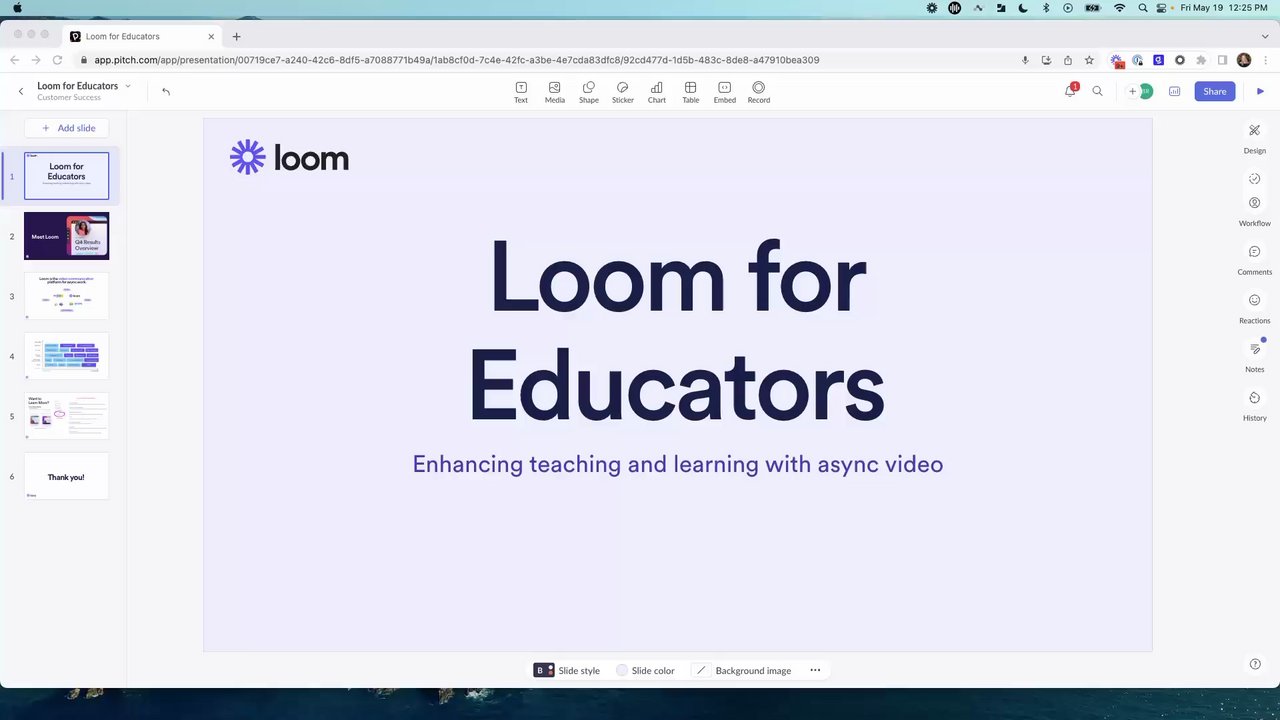Open the History panel
The width and height of the screenshot is (1280, 720).
click(x=1255, y=405)
